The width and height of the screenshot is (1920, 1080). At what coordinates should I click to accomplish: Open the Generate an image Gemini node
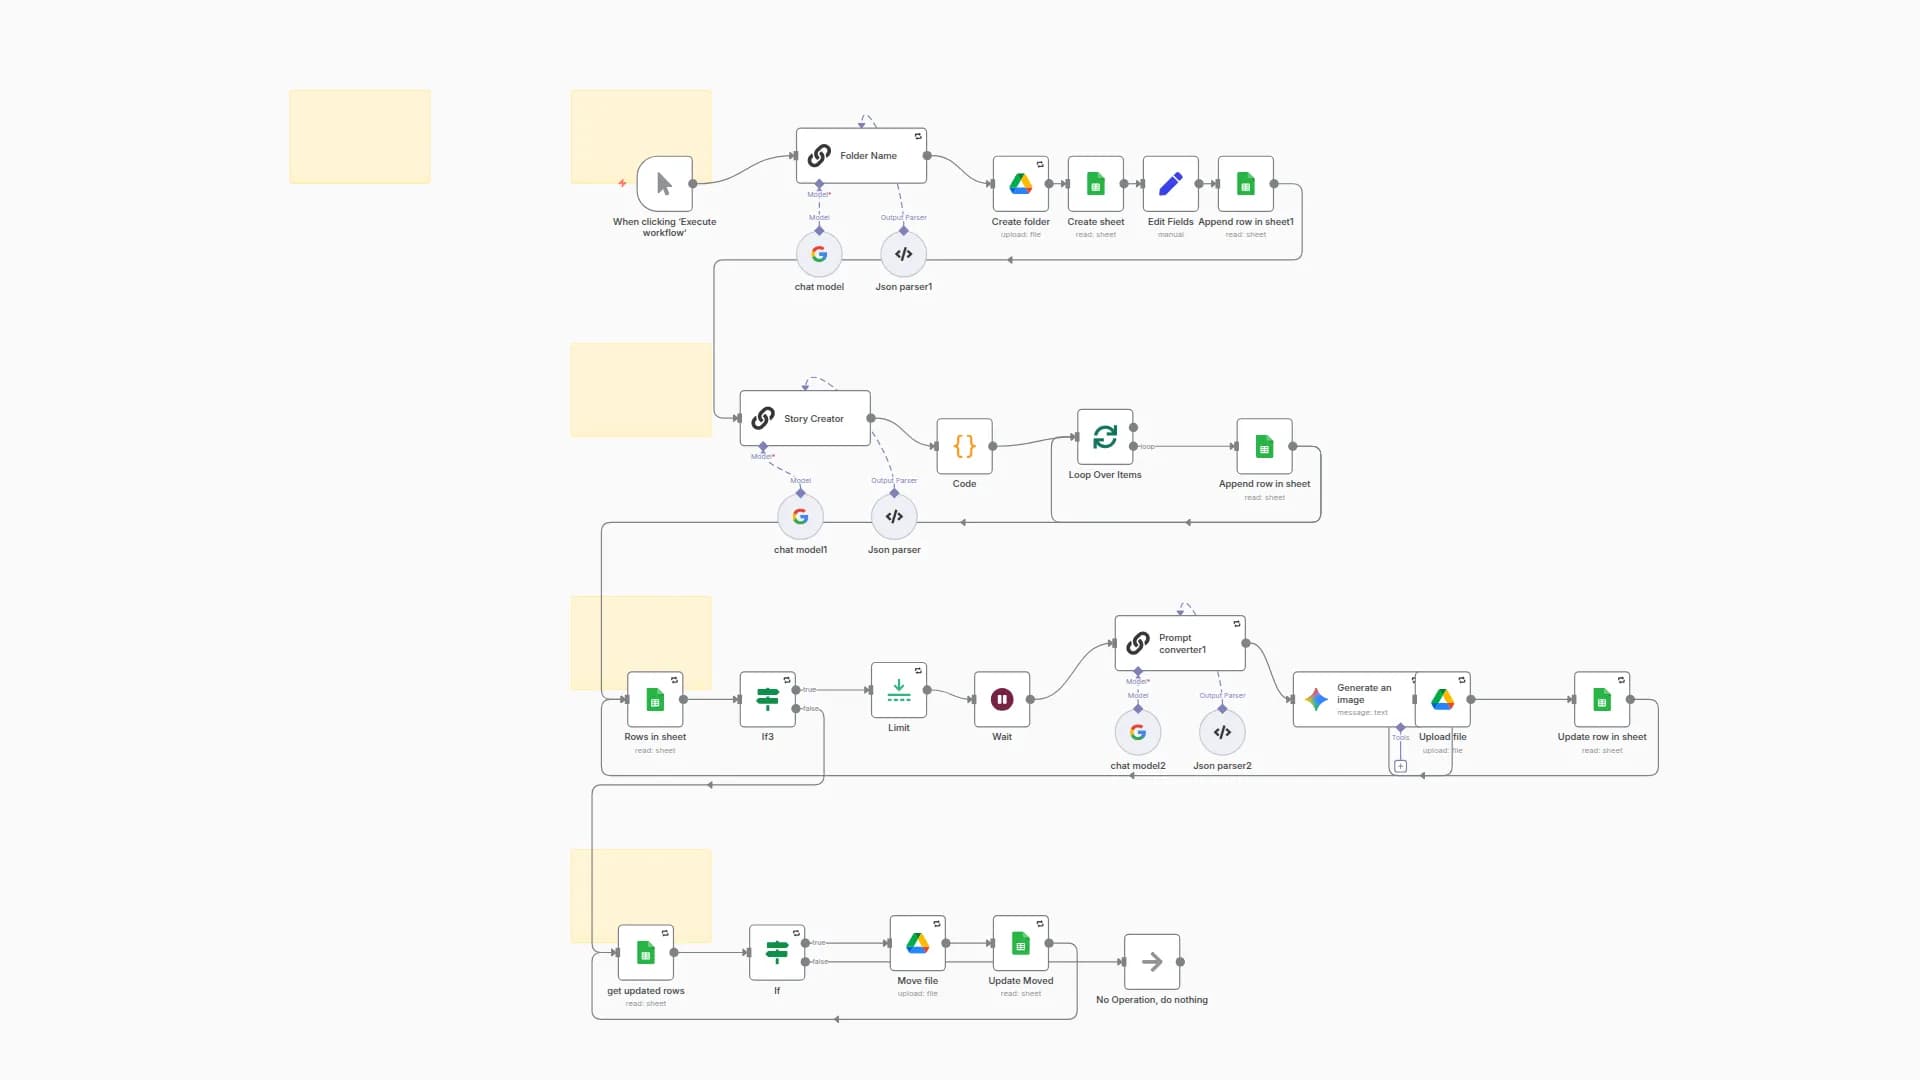1350,698
